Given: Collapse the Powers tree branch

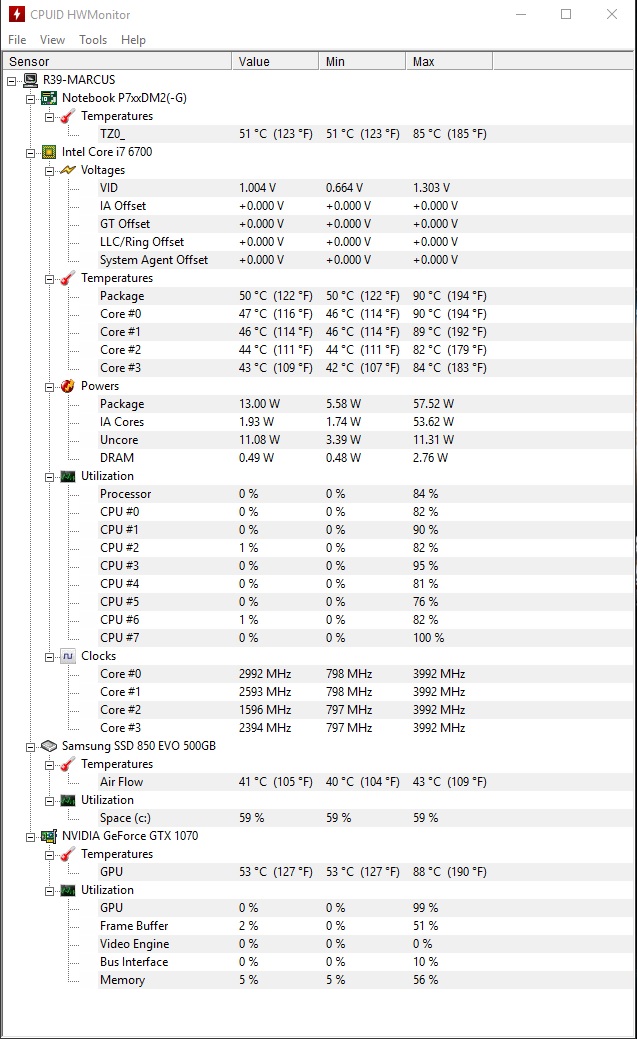Looking at the screenshot, I should click(x=49, y=387).
